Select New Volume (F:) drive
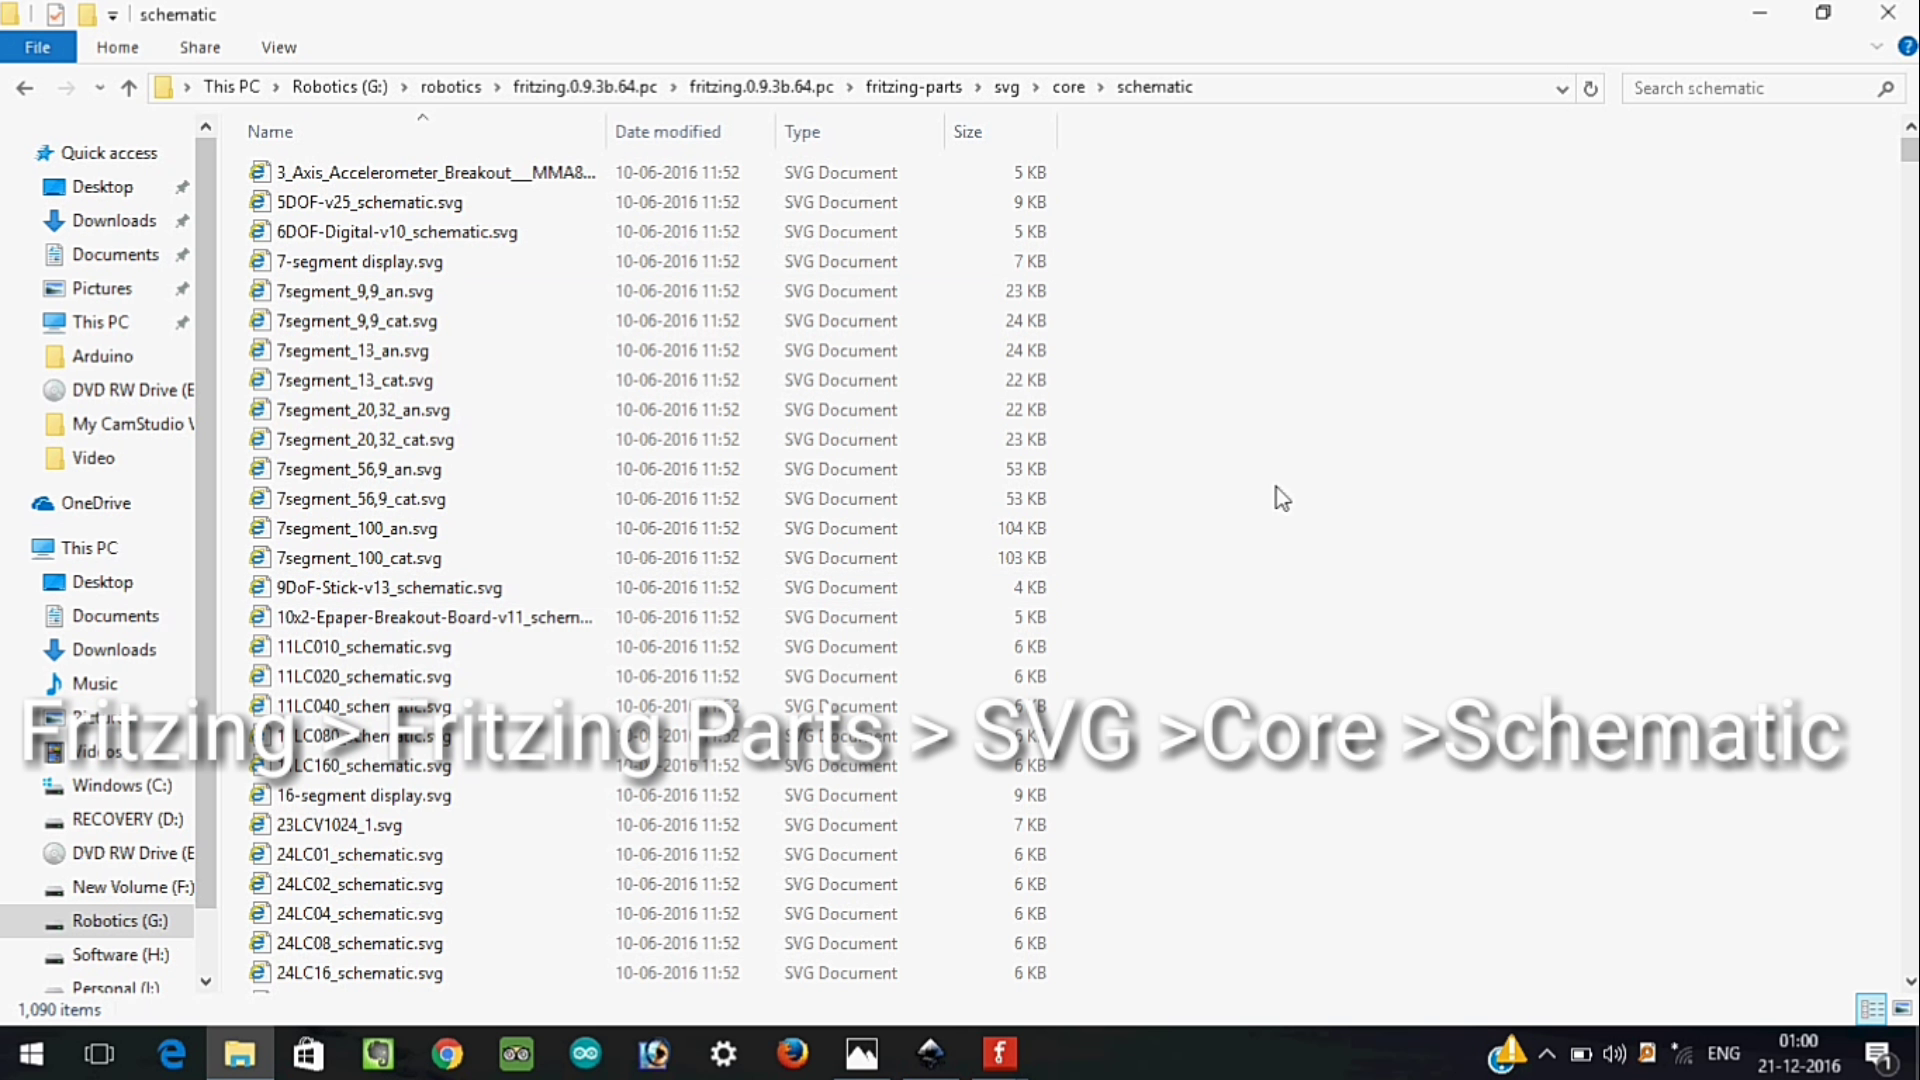The width and height of the screenshot is (1920, 1080). point(133,887)
